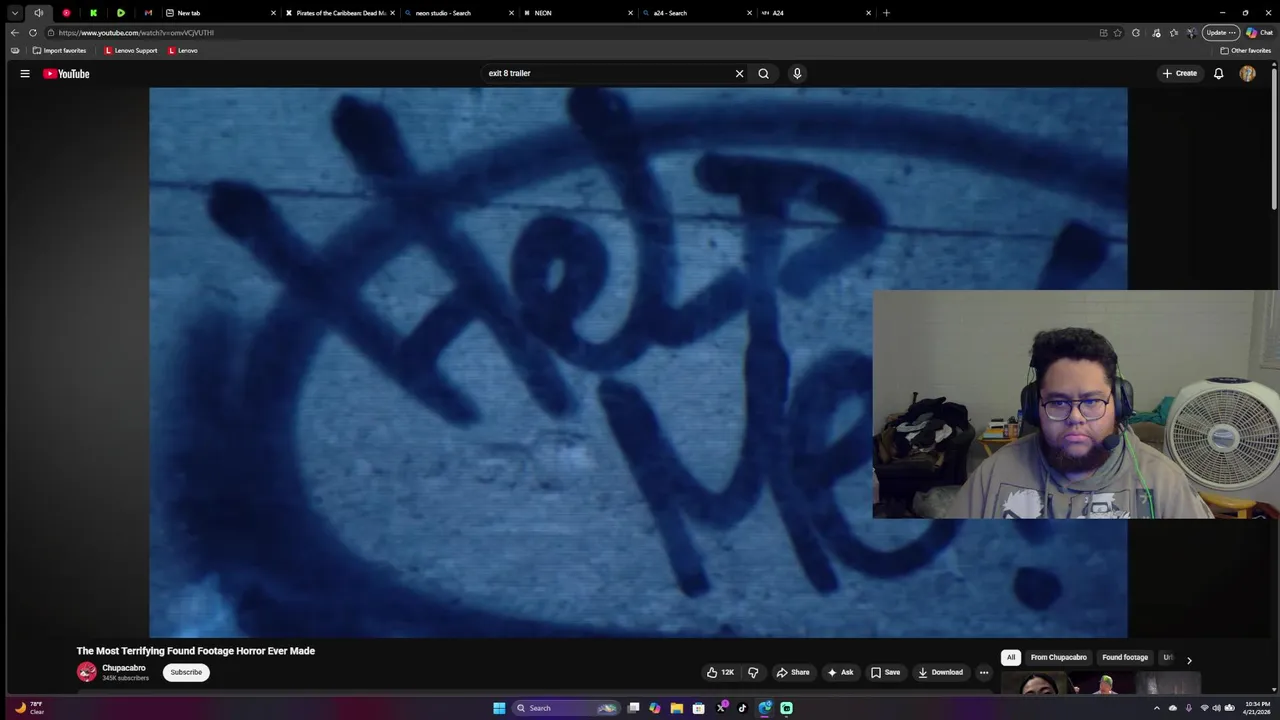Open a new browser tab

click(886, 13)
